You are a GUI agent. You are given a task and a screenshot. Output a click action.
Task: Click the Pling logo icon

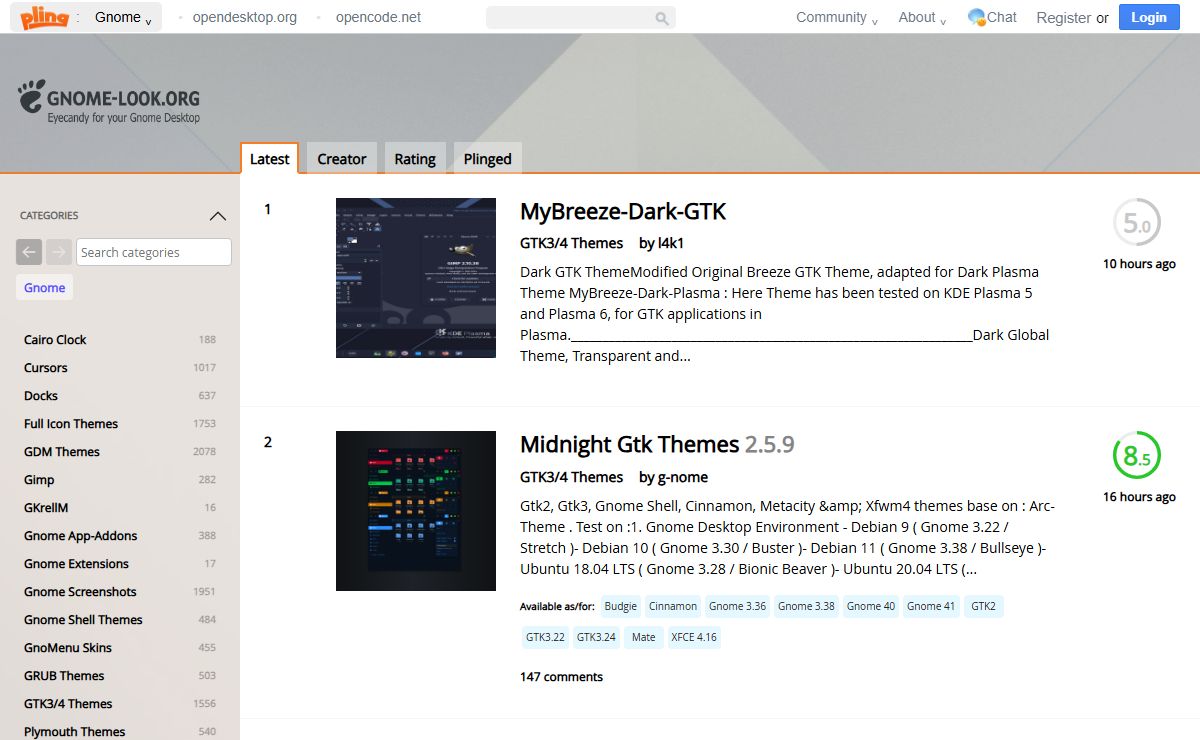tap(44, 17)
